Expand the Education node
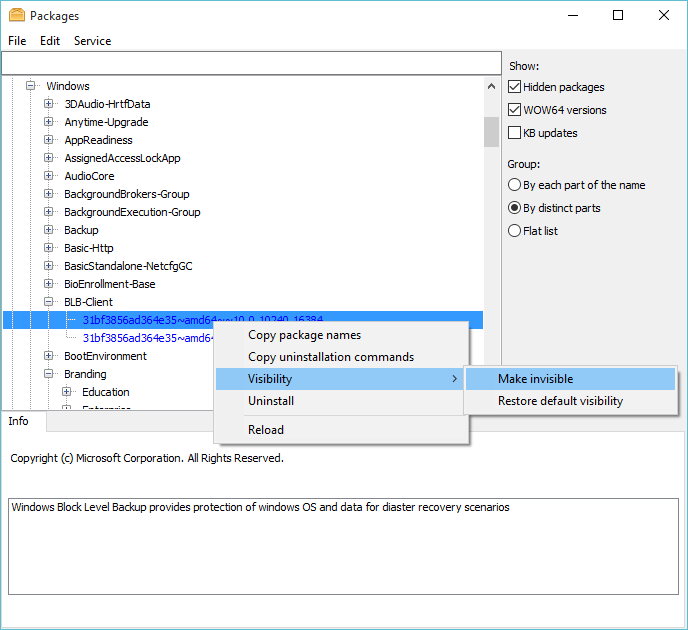688x630 pixels. coord(66,391)
